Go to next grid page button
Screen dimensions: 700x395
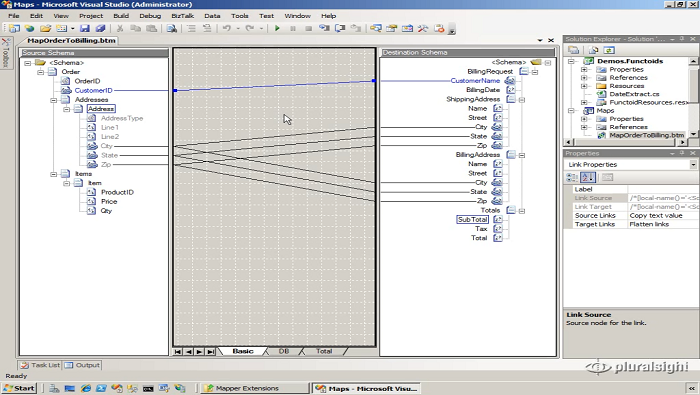[x=199, y=352]
